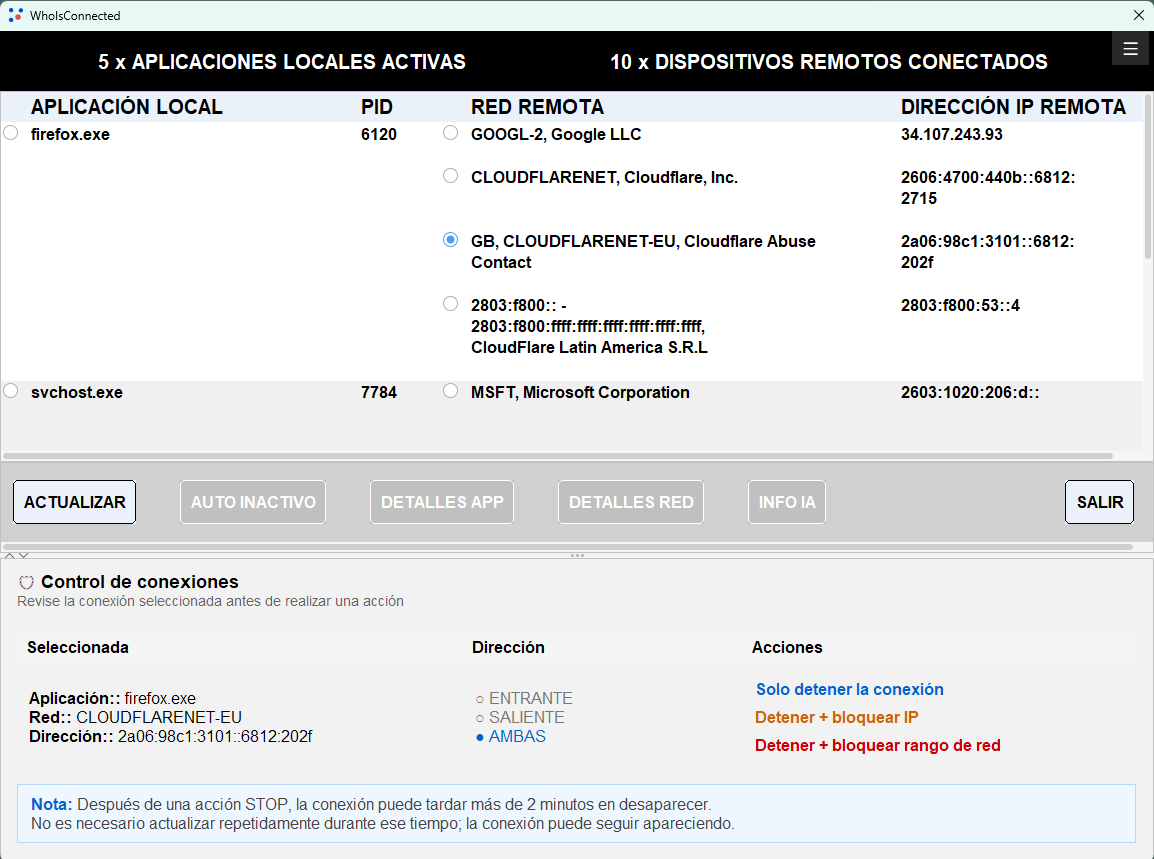Viewport: 1154px width, 859px height.
Task: Click the vertical scrollbar of the connections list
Action: coord(1148,177)
